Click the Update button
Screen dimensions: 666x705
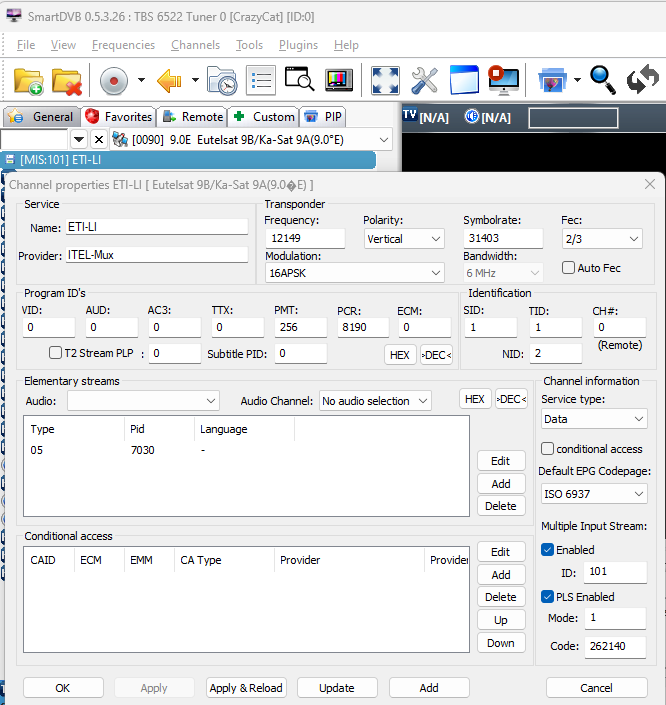pyautogui.click(x=337, y=688)
